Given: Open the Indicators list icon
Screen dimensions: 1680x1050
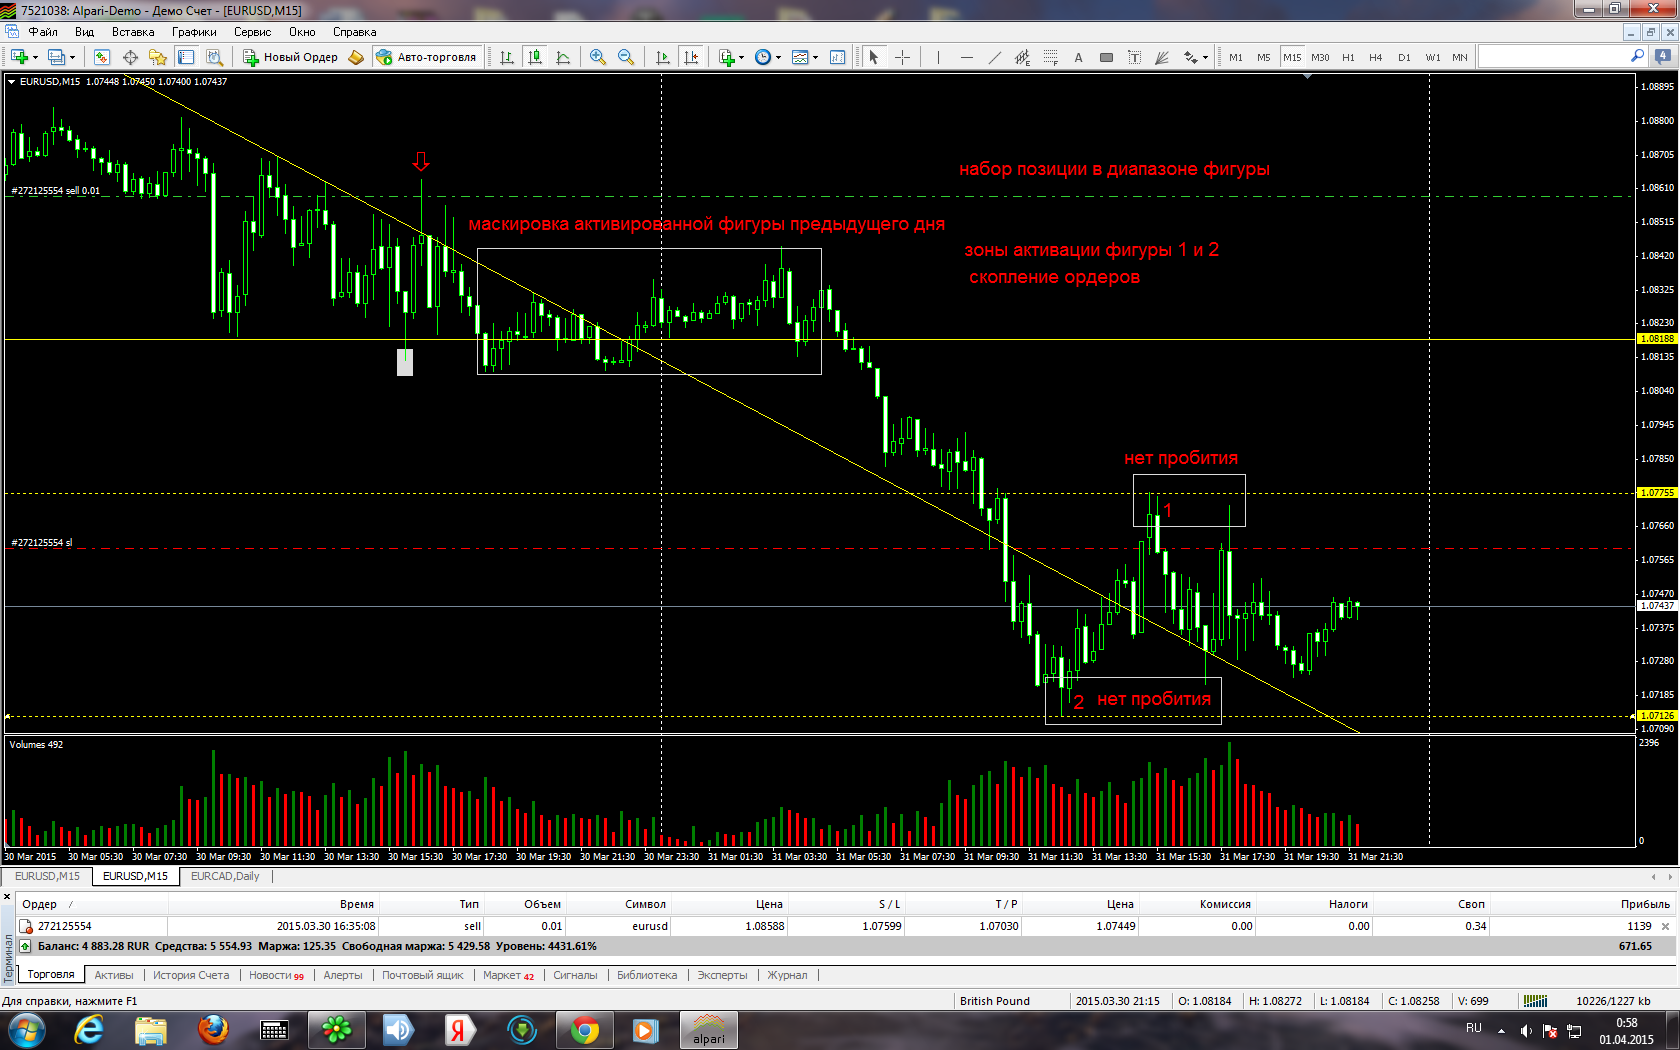Looking at the screenshot, I should (727, 57).
